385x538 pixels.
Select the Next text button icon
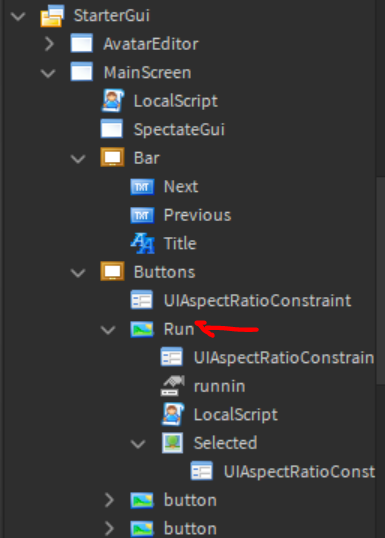tap(142, 187)
